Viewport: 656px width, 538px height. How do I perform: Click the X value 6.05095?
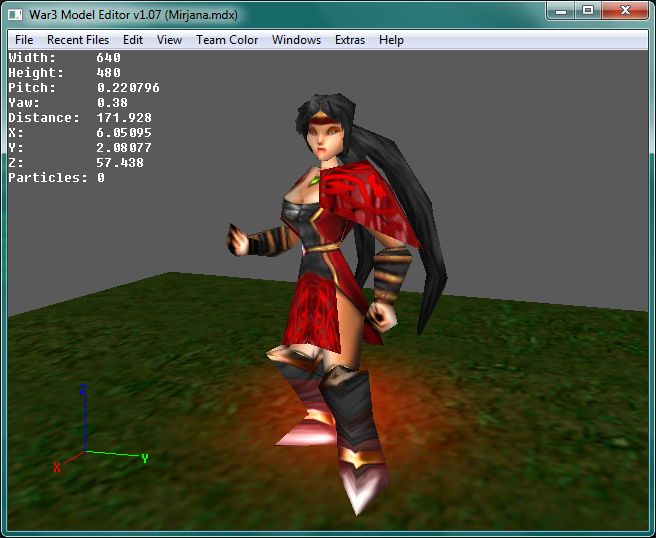click(x=124, y=133)
